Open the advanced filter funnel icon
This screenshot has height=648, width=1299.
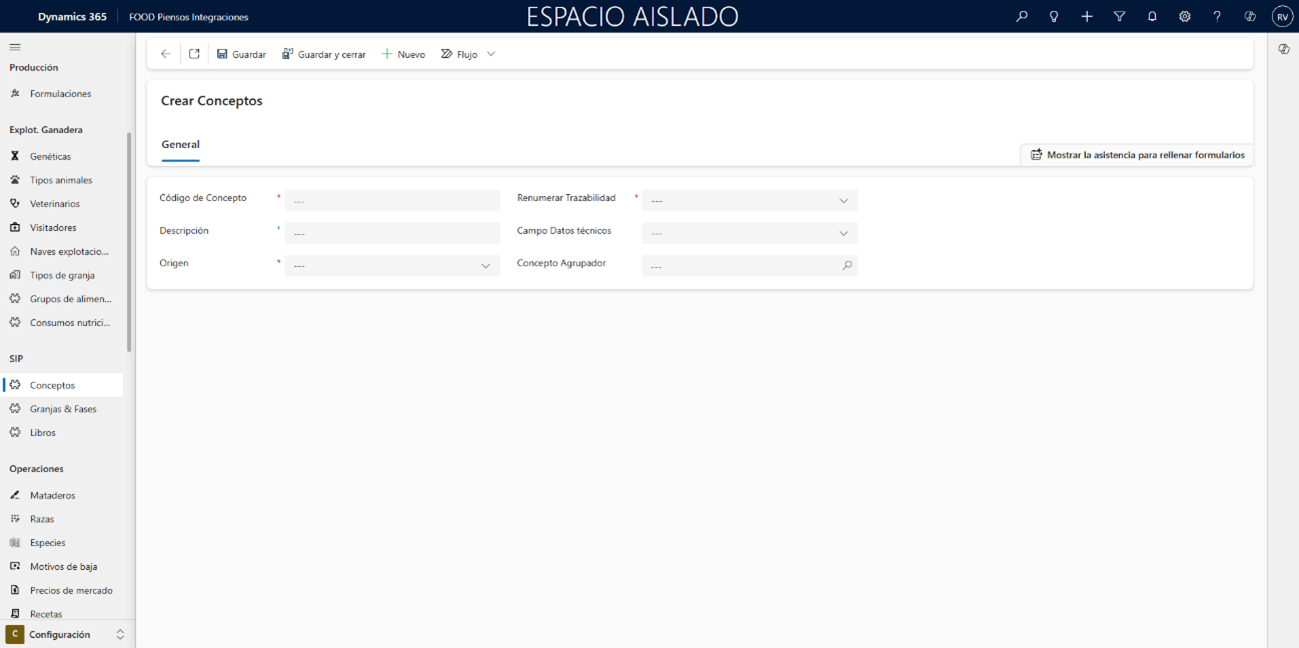(1119, 17)
